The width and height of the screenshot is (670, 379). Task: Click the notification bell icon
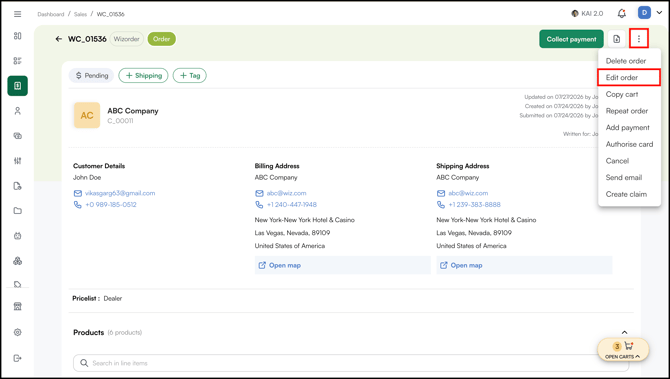point(622,14)
